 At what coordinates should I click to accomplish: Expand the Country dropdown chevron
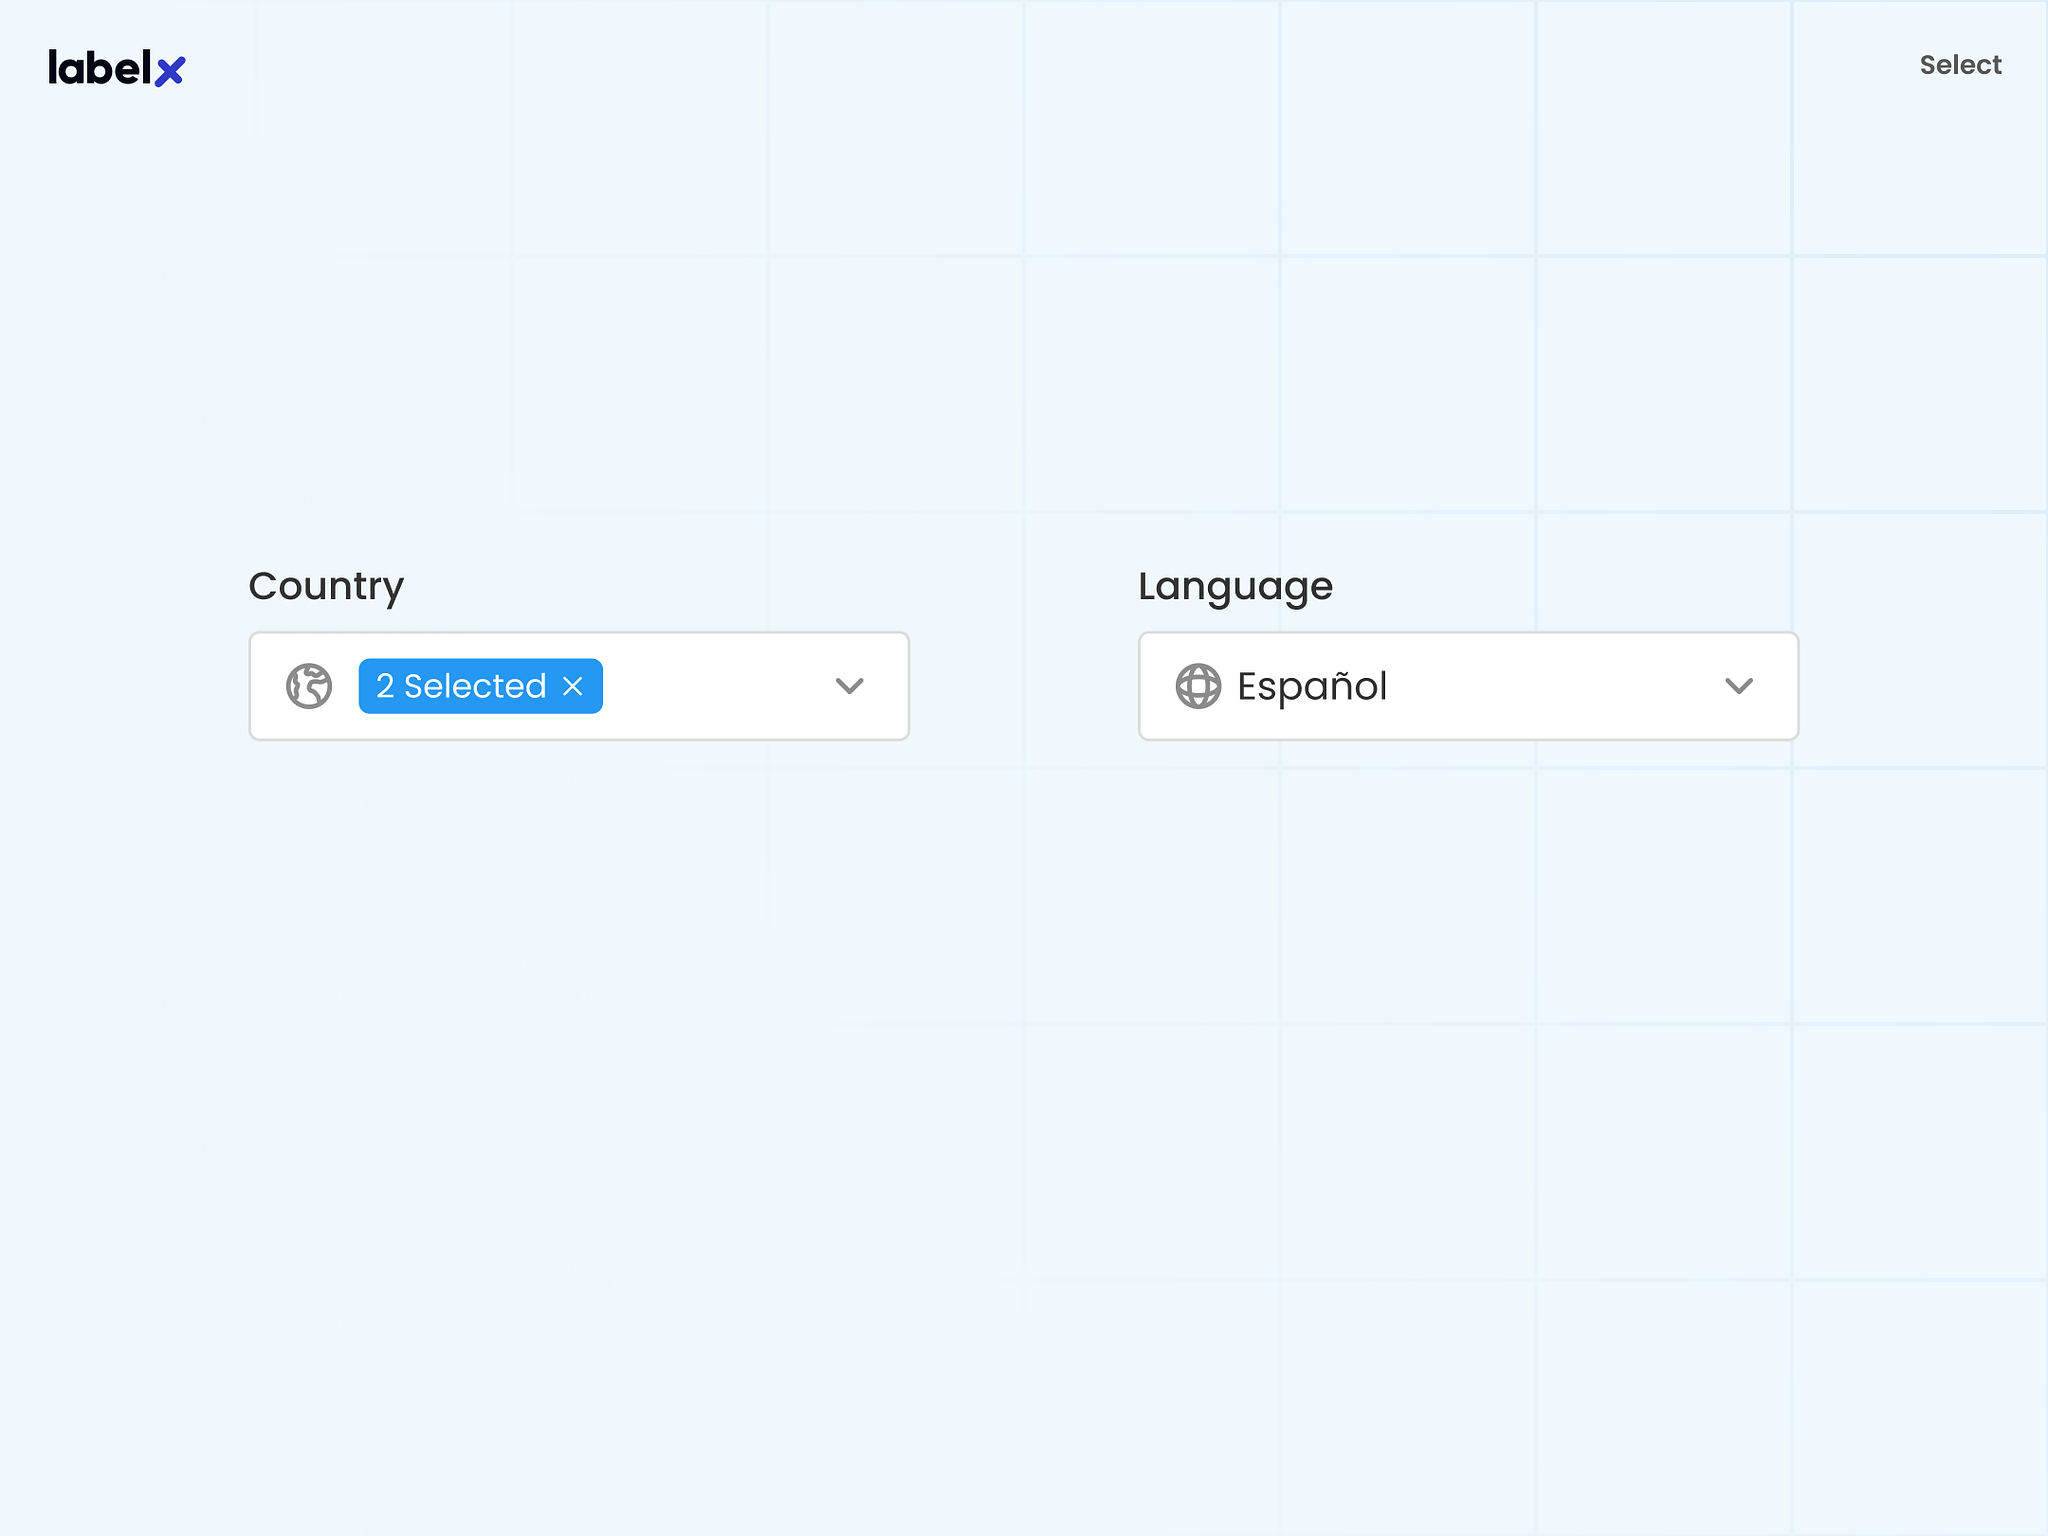[x=849, y=686]
